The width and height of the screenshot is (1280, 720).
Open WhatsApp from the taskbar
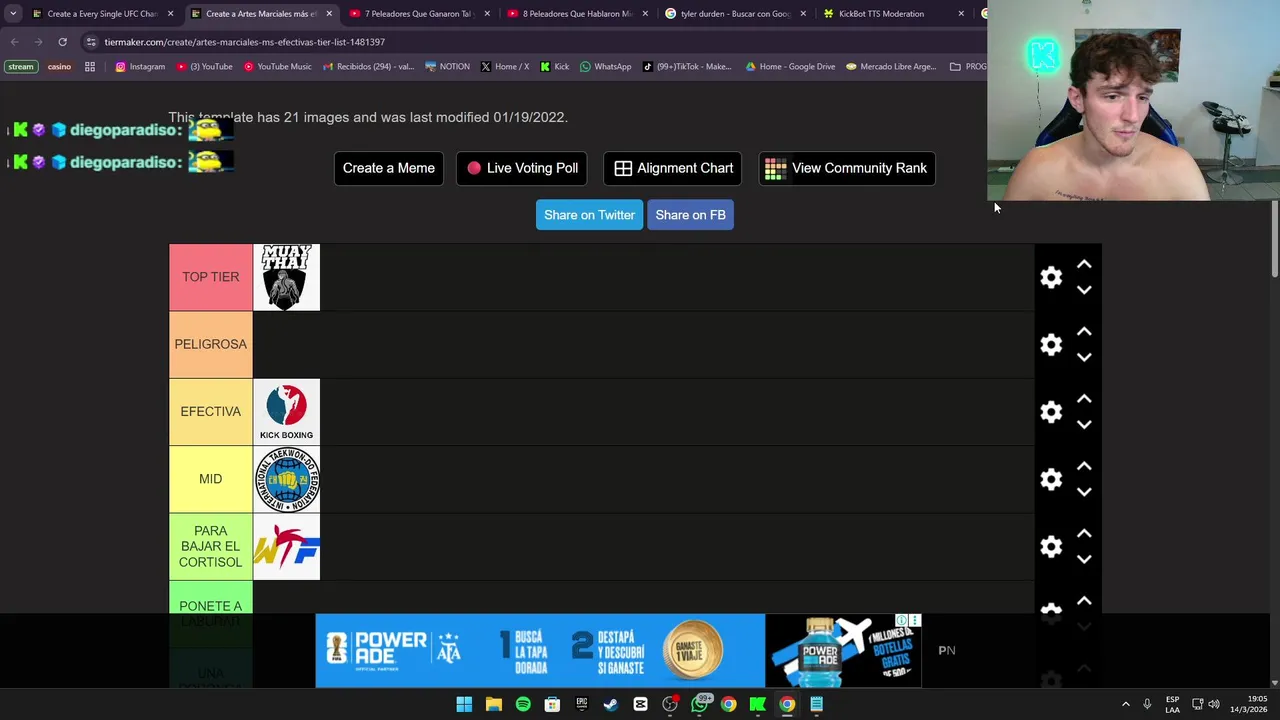point(699,704)
